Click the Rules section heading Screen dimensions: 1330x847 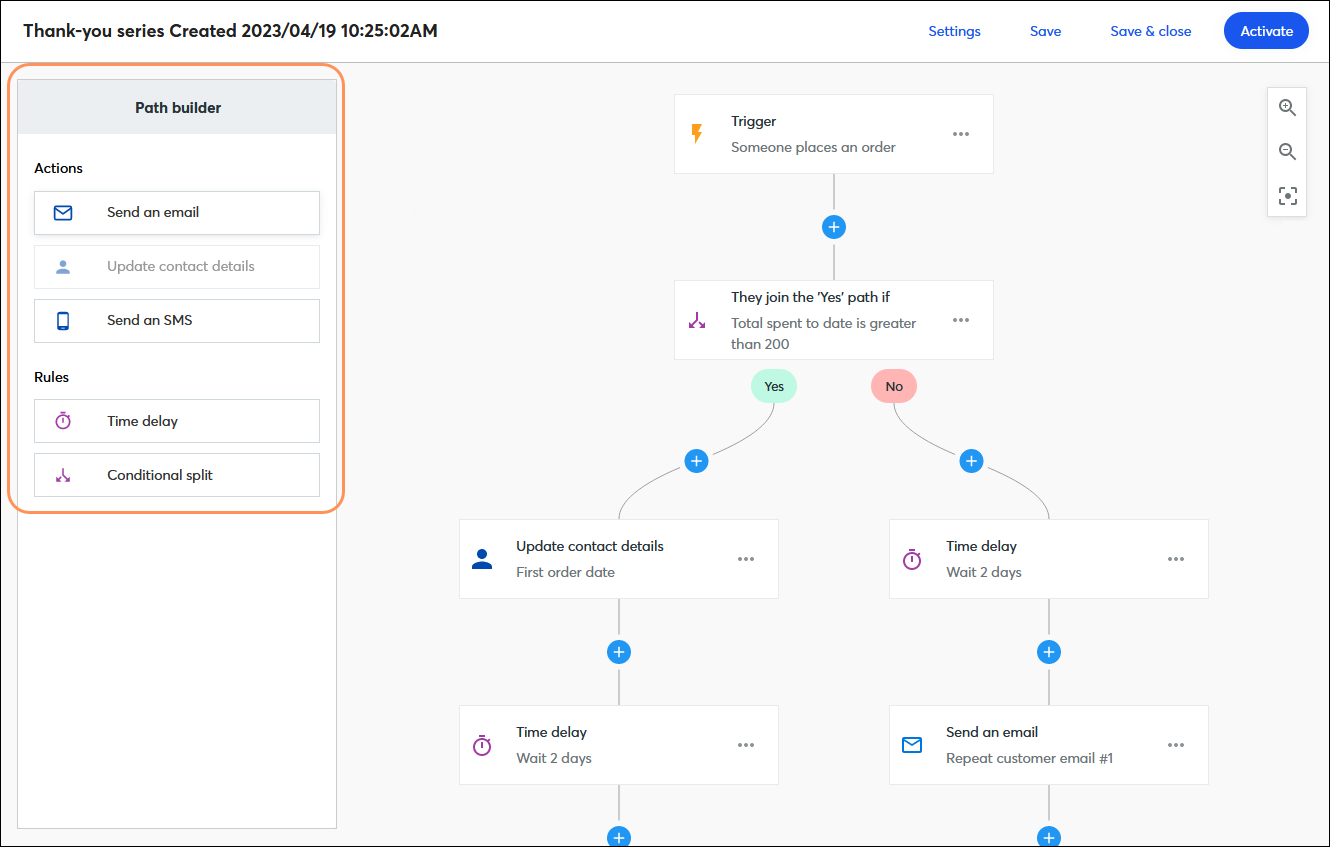[x=51, y=377]
